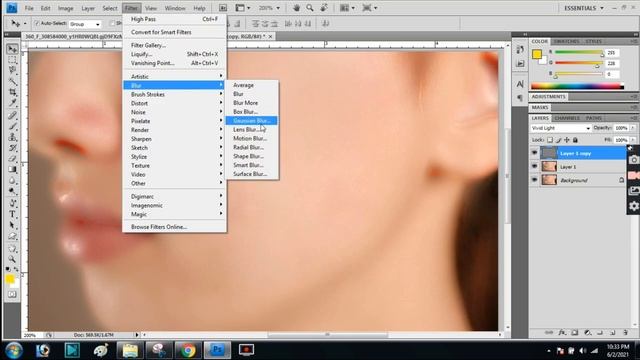Select the History Brush tool
640x360 pixels.
(x=12, y=148)
